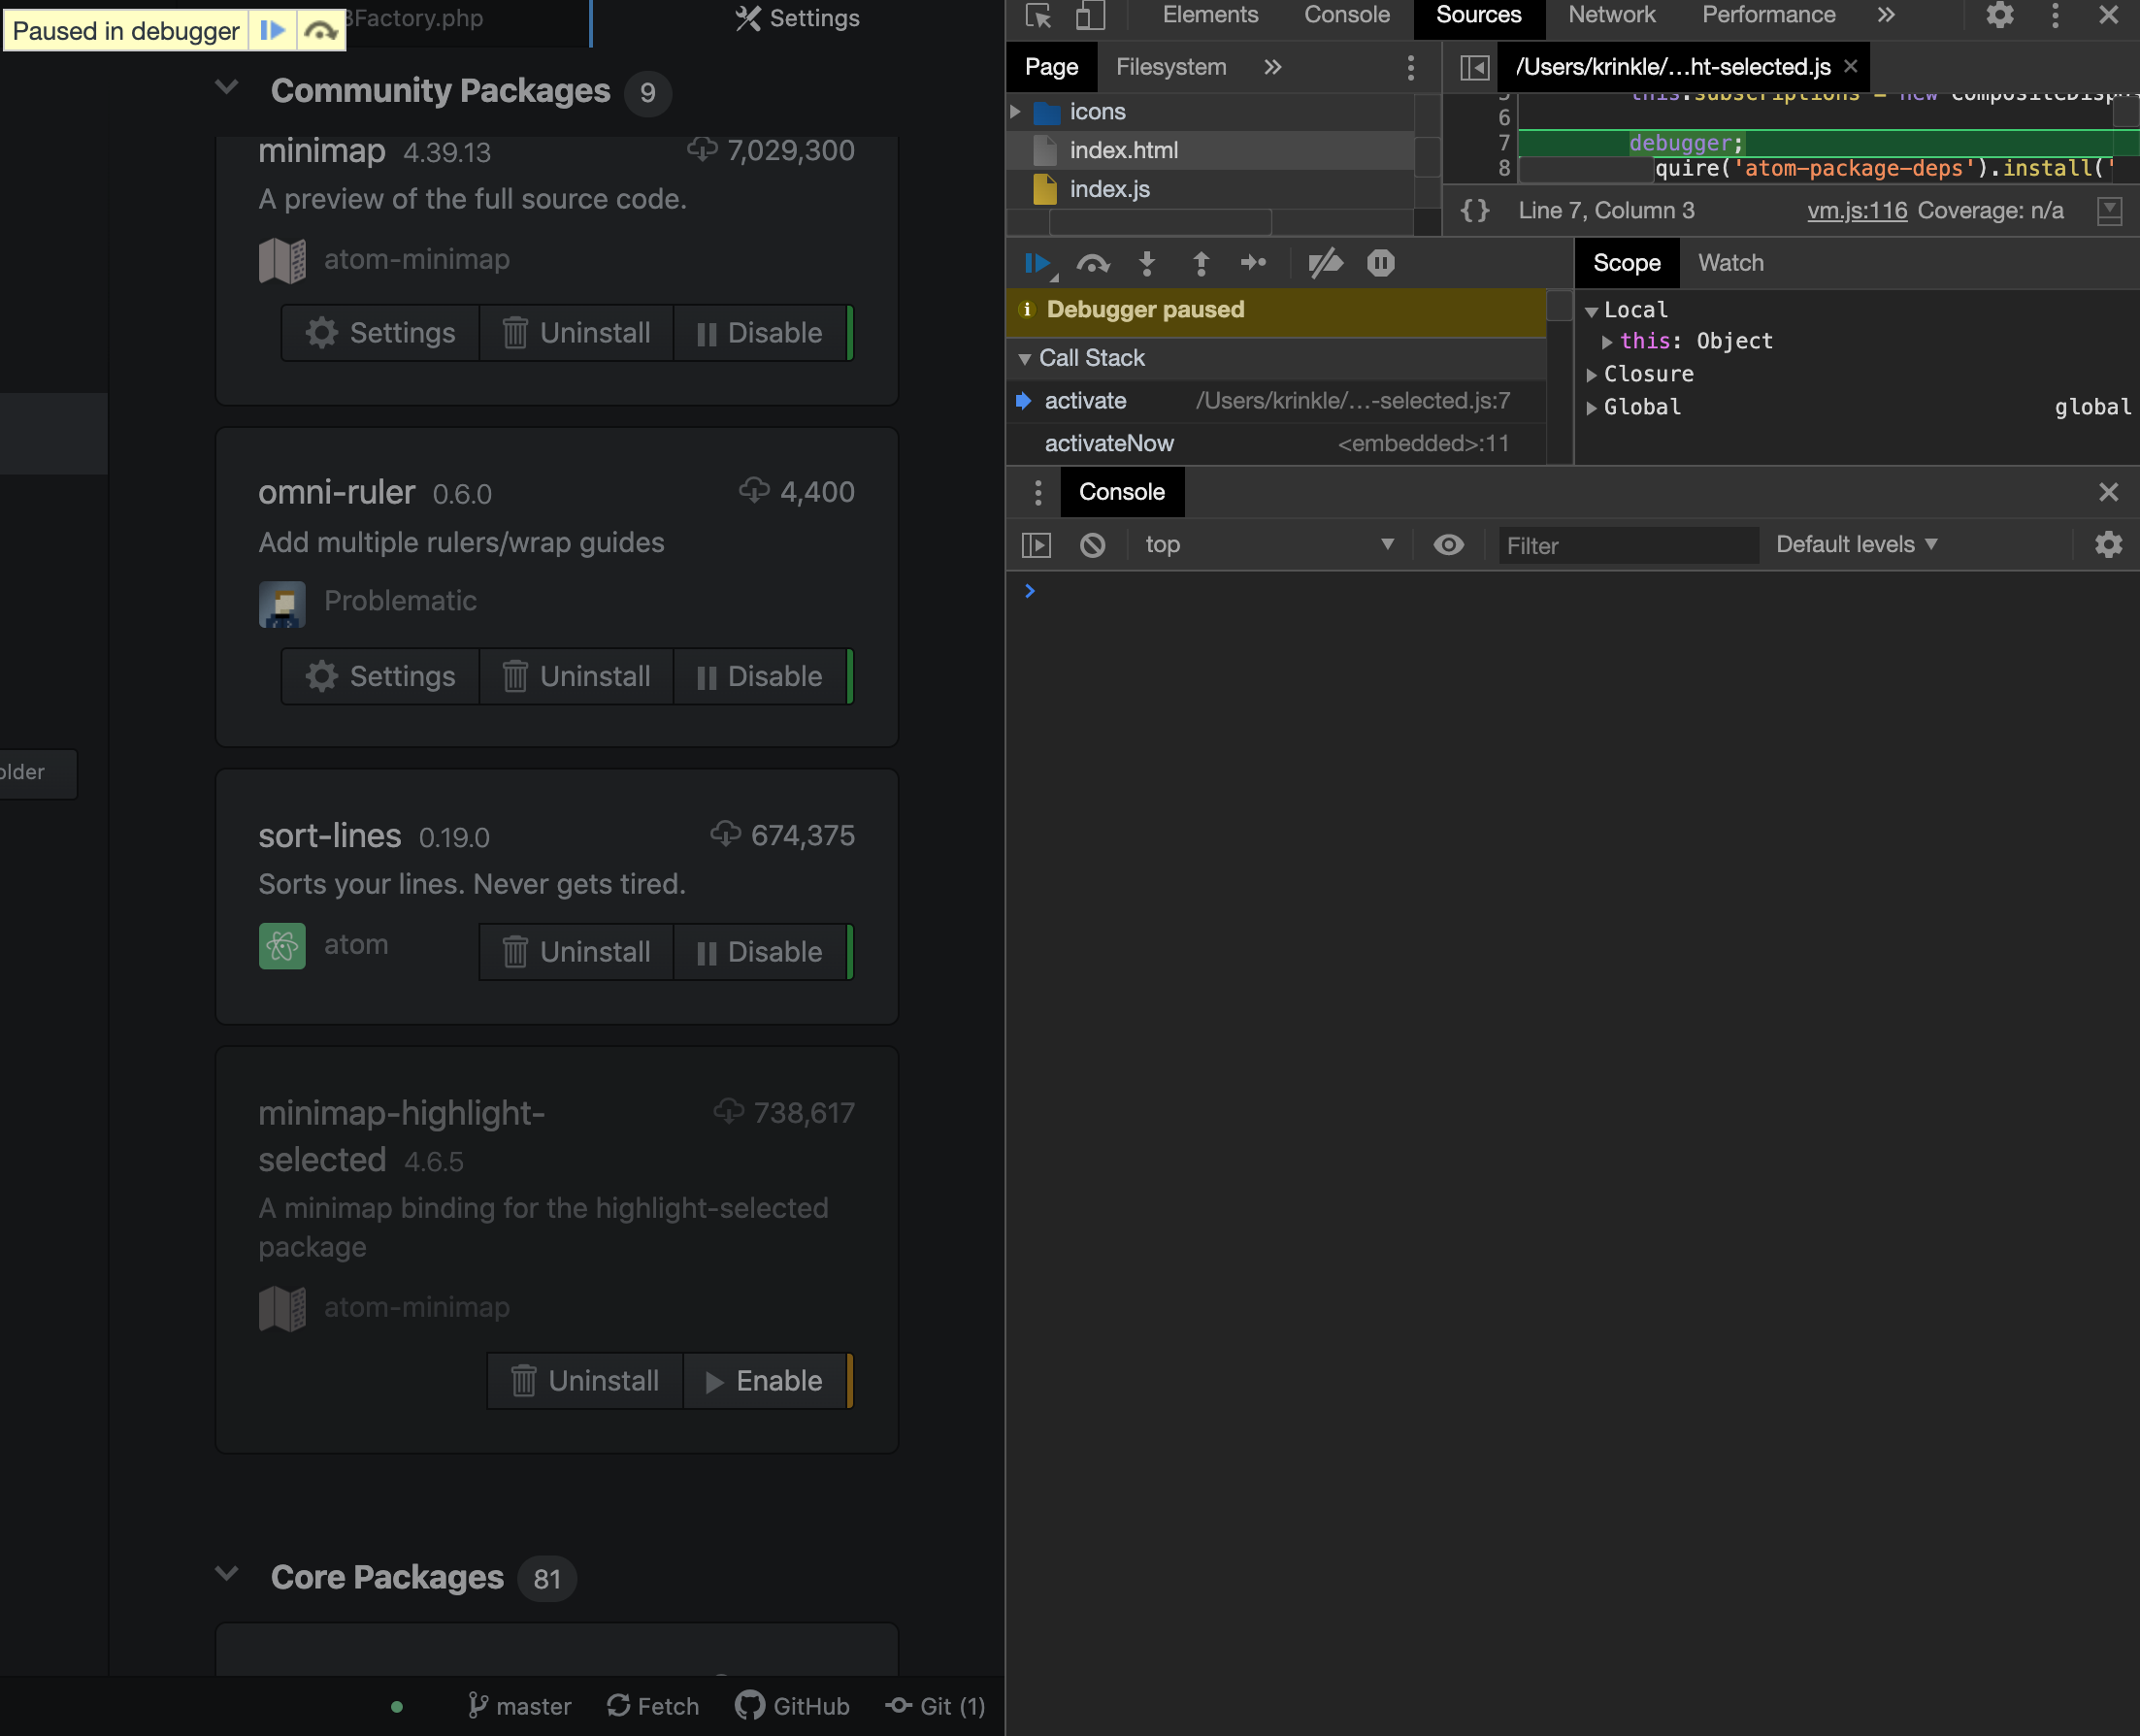Open the Default levels dropdown
2140x1736 pixels.
pyautogui.click(x=1856, y=545)
